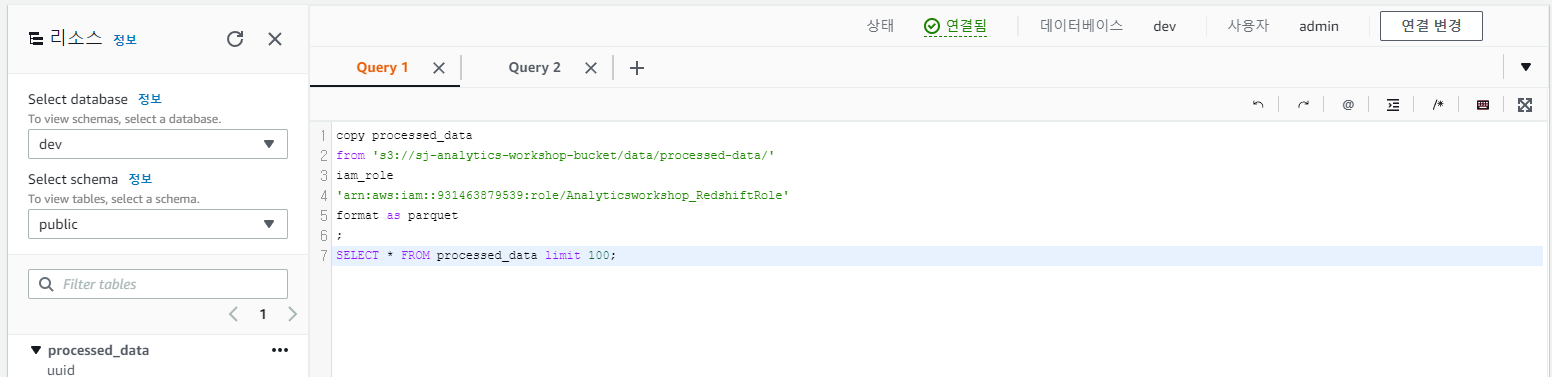Viewport: 1552px width, 377px height.
Task: Open the dev database dropdown
Action: point(158,144)
